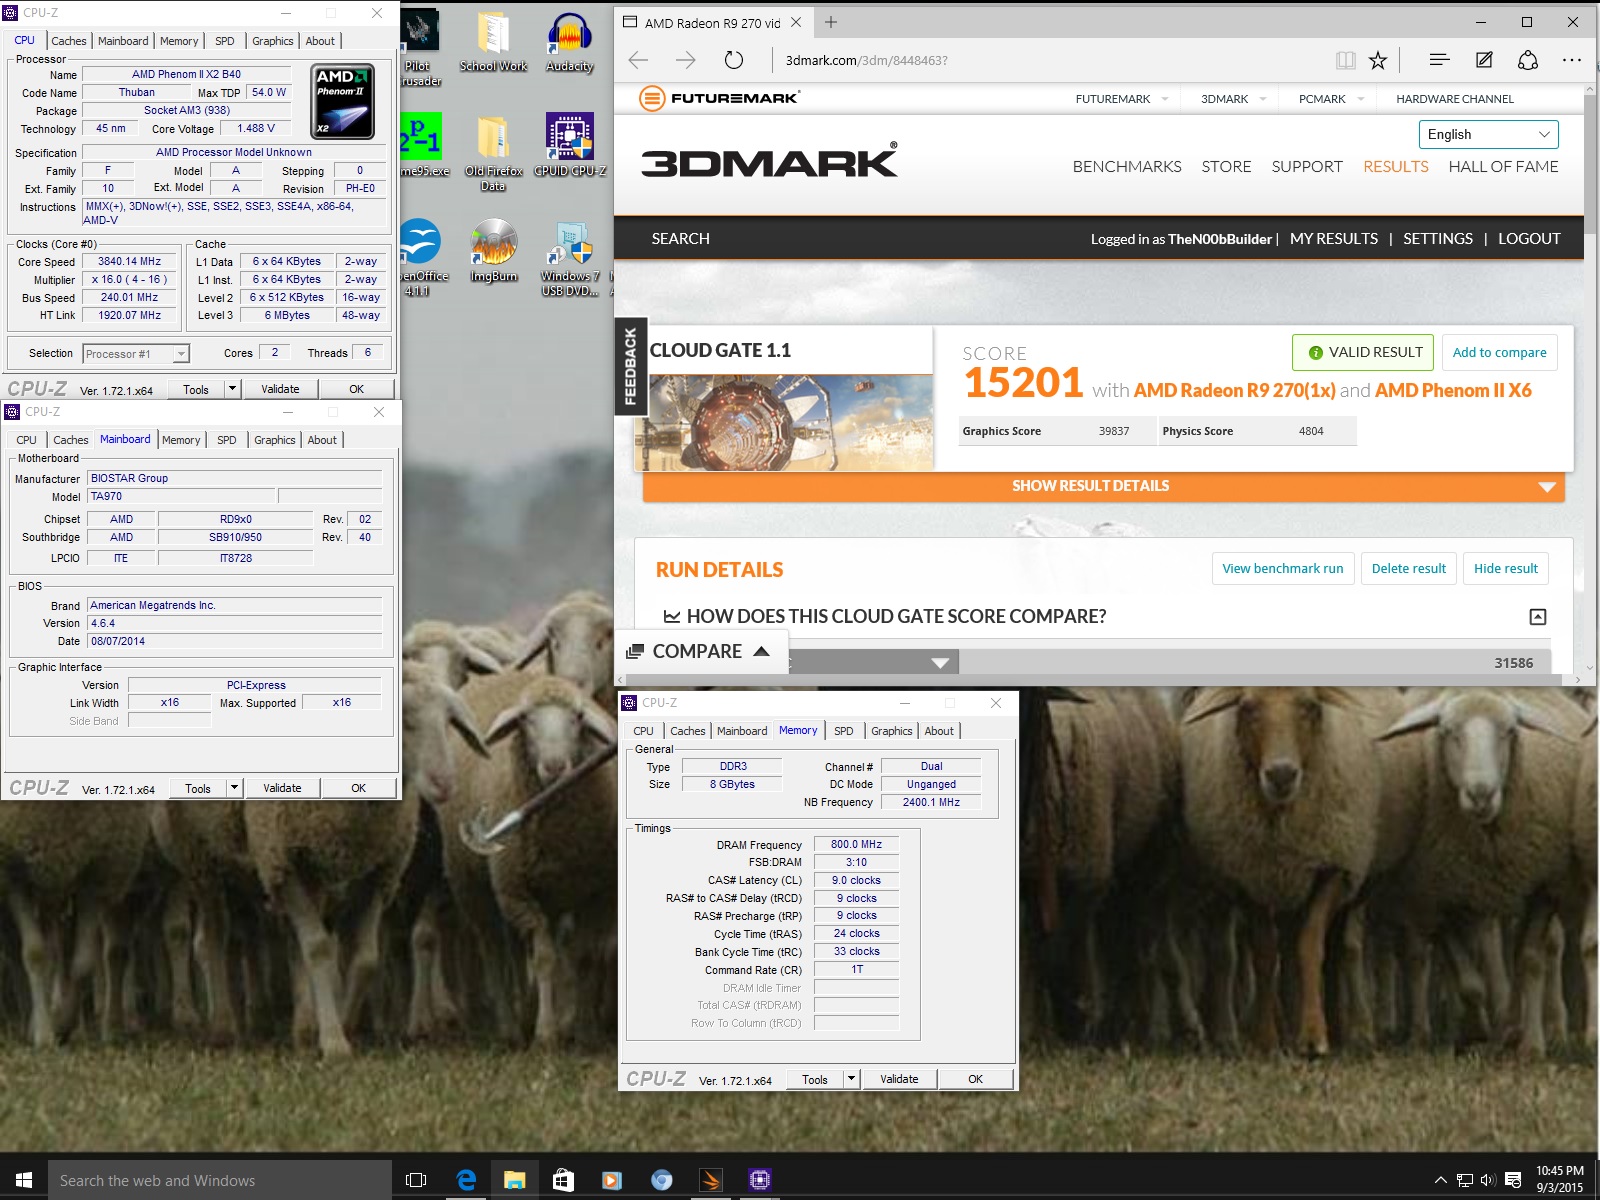Click Add to compare button
This screenshot has height=1200, width=1600.
coord(1499,352)
